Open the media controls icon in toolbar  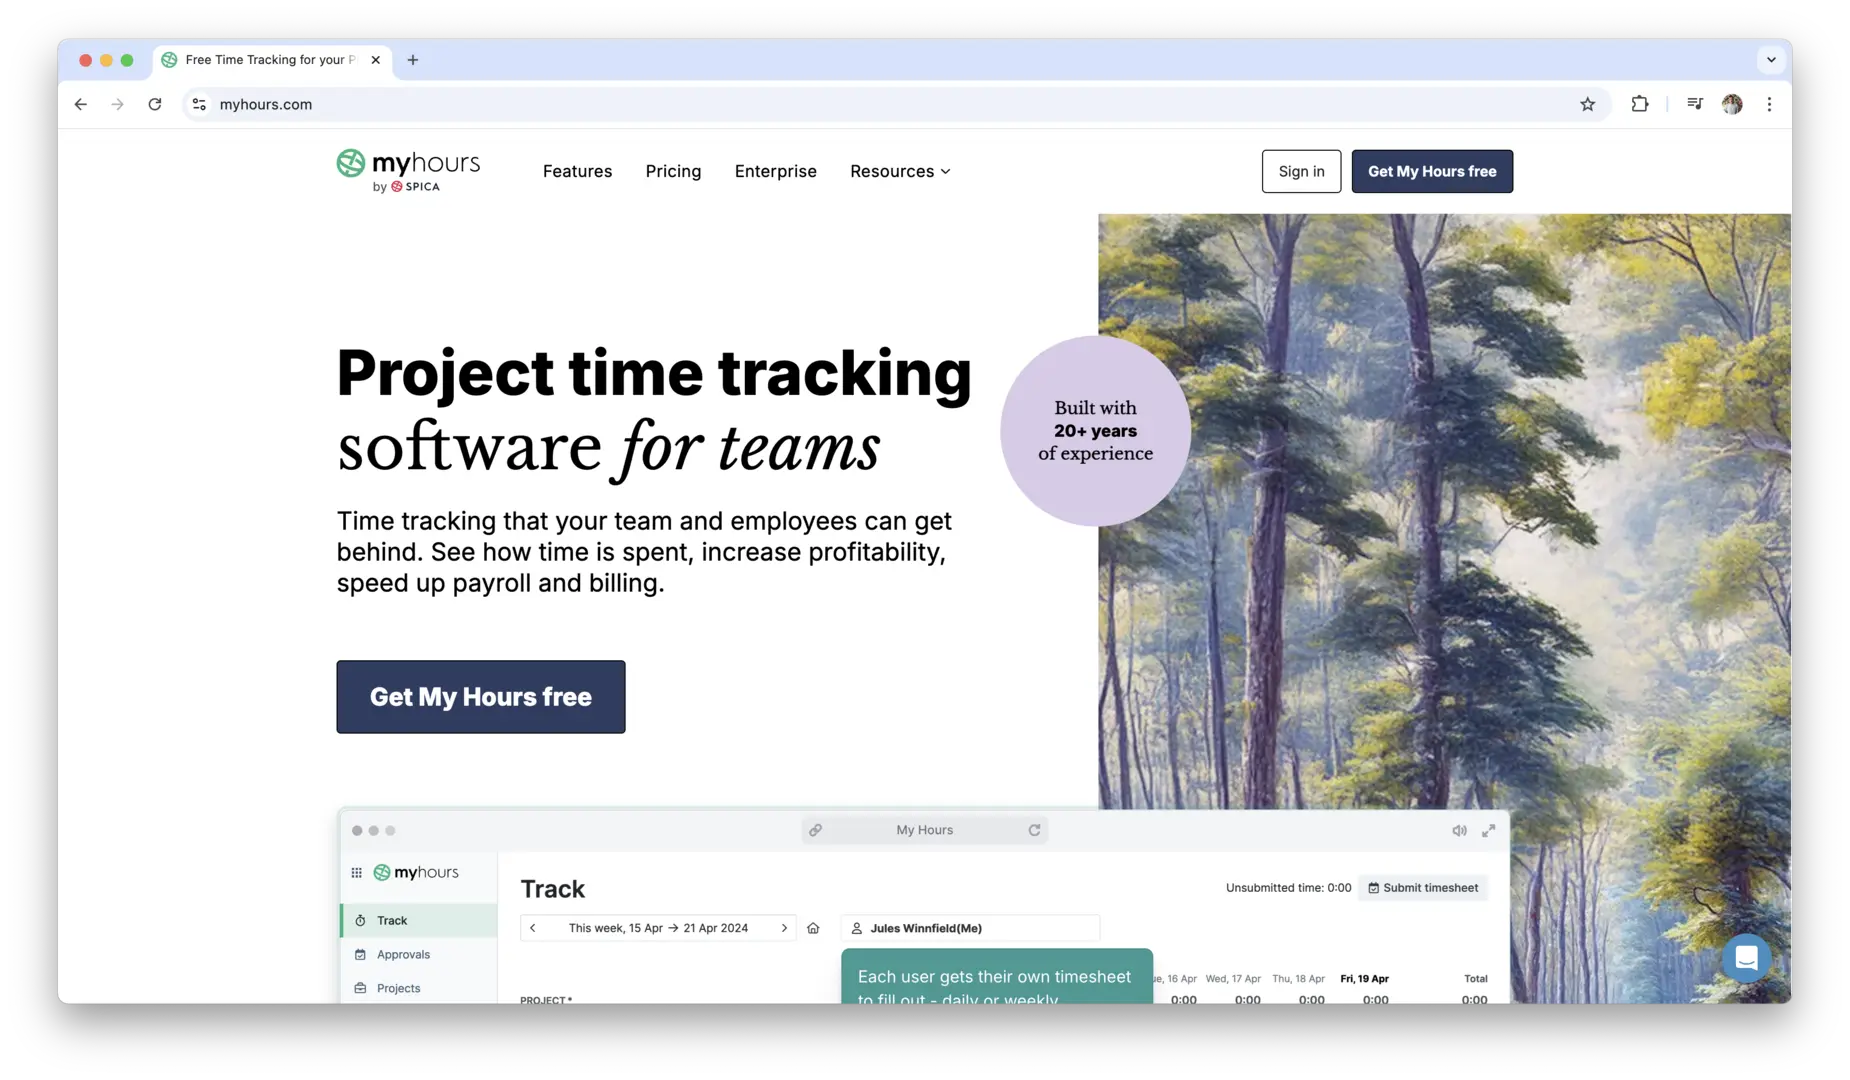[1695, 104]
